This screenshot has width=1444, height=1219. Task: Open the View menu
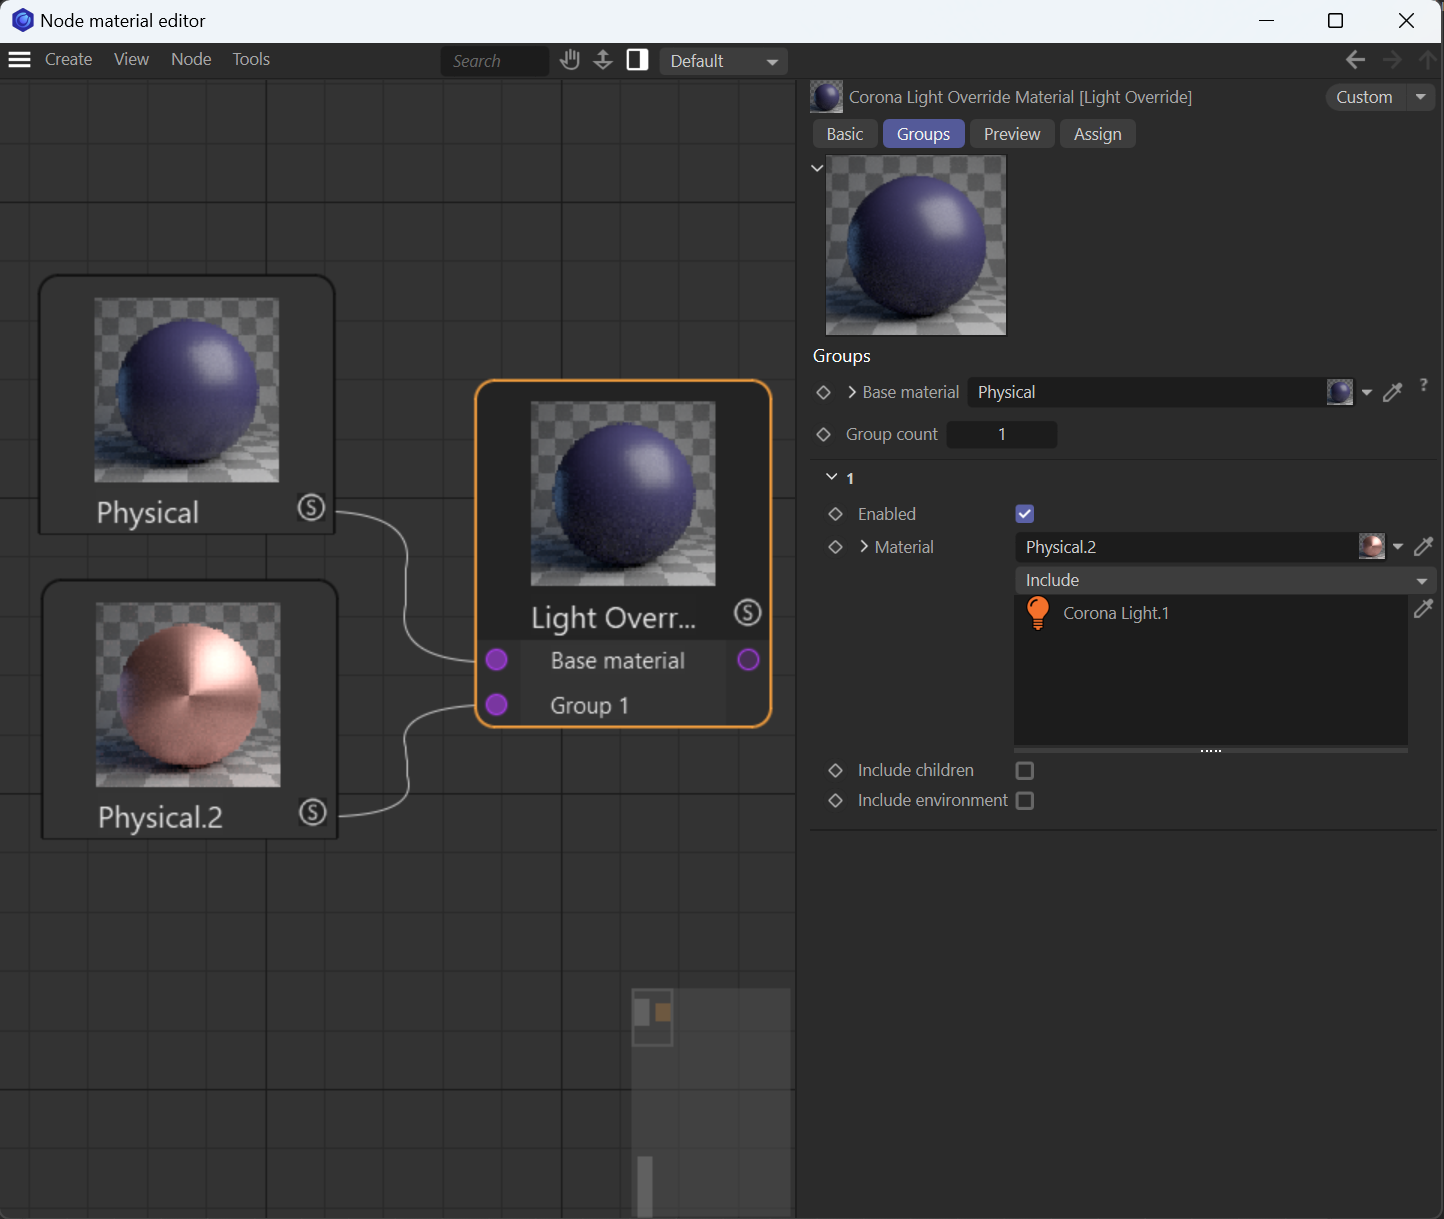tap(131, 59)
